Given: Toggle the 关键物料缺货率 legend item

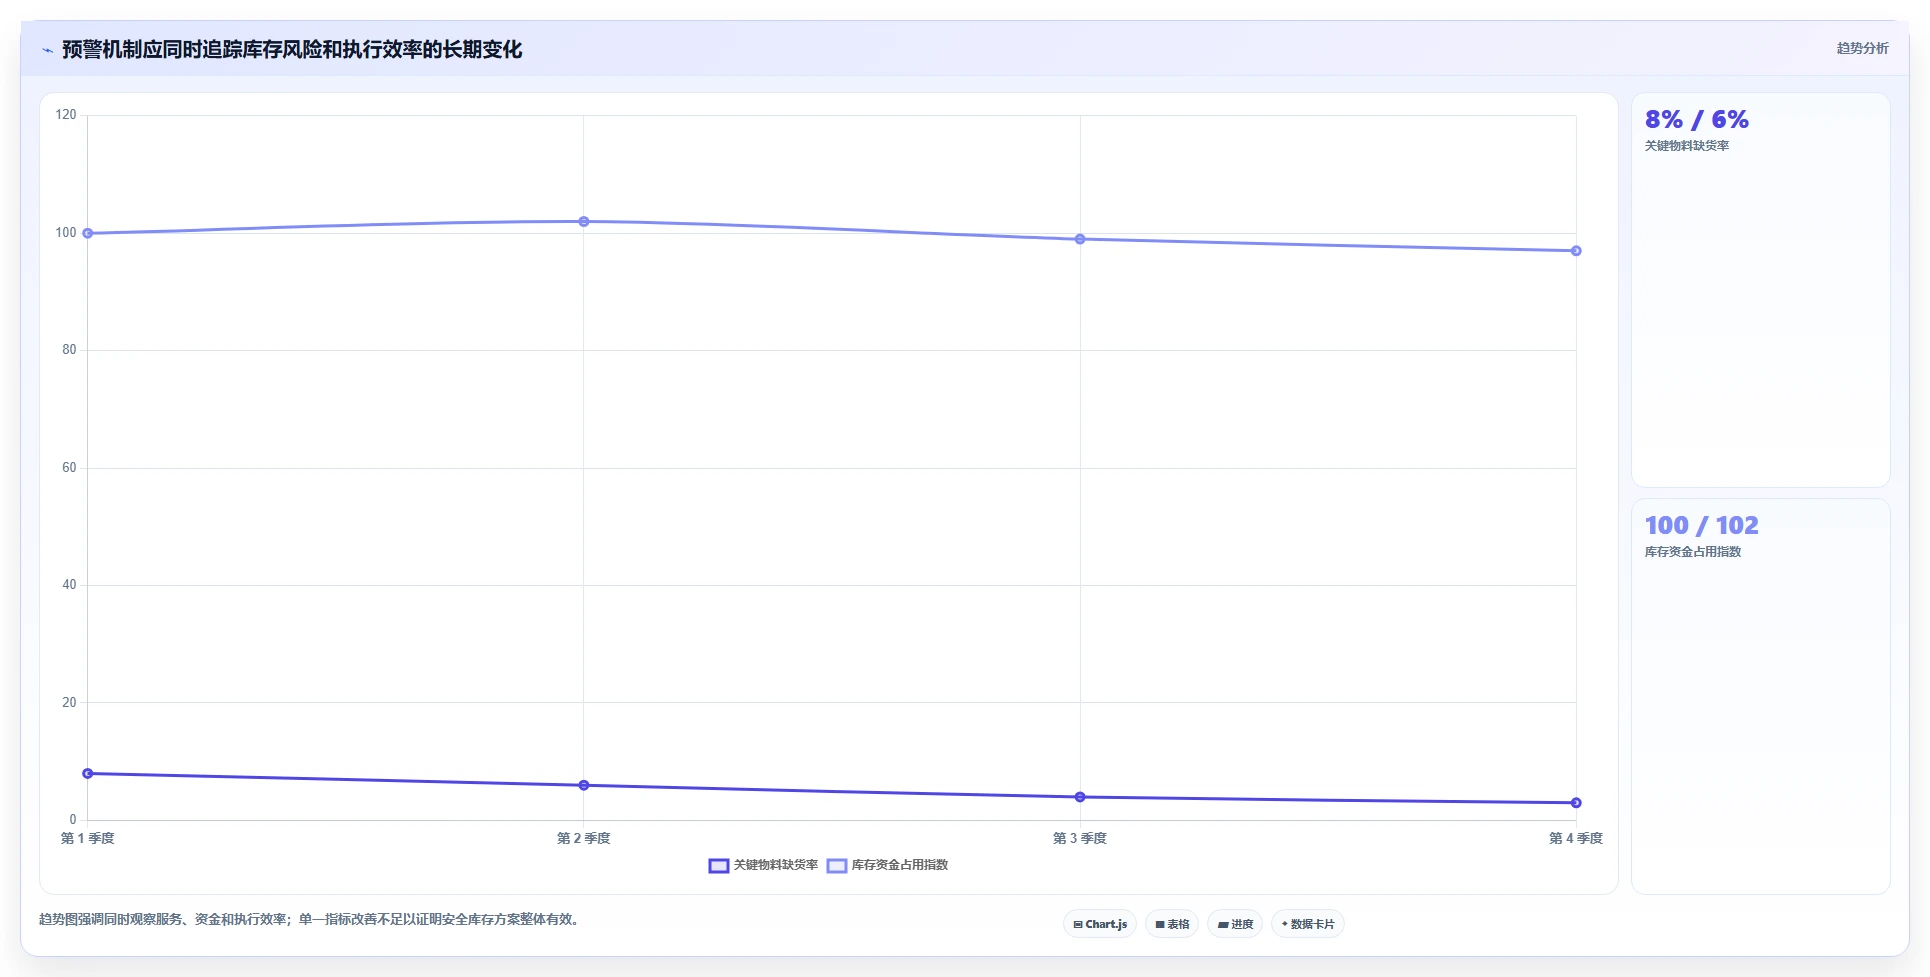Looking at the screenshot, I should tap(764, 865).
